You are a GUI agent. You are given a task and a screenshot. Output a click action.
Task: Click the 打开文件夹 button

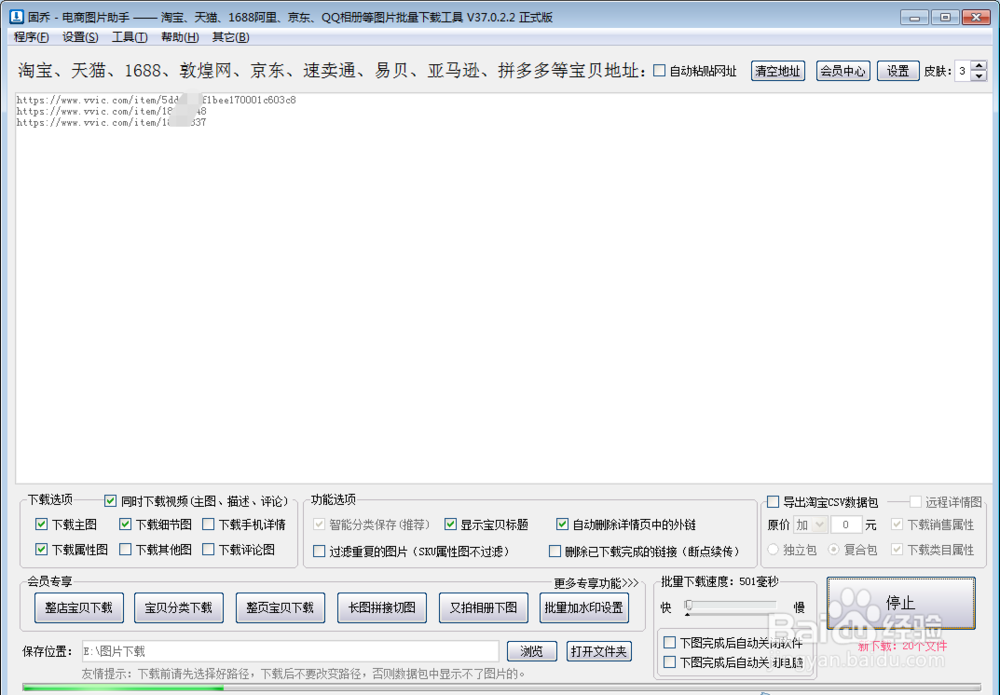599,651
